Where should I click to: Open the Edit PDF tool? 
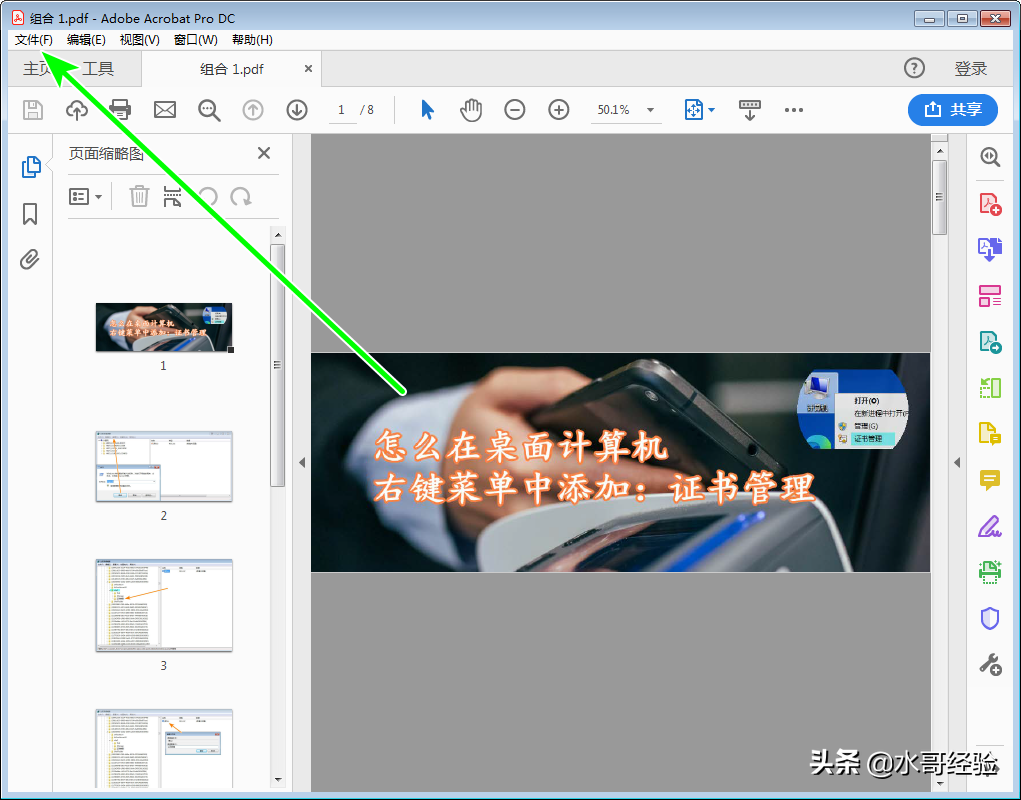[x=990, y=296]
